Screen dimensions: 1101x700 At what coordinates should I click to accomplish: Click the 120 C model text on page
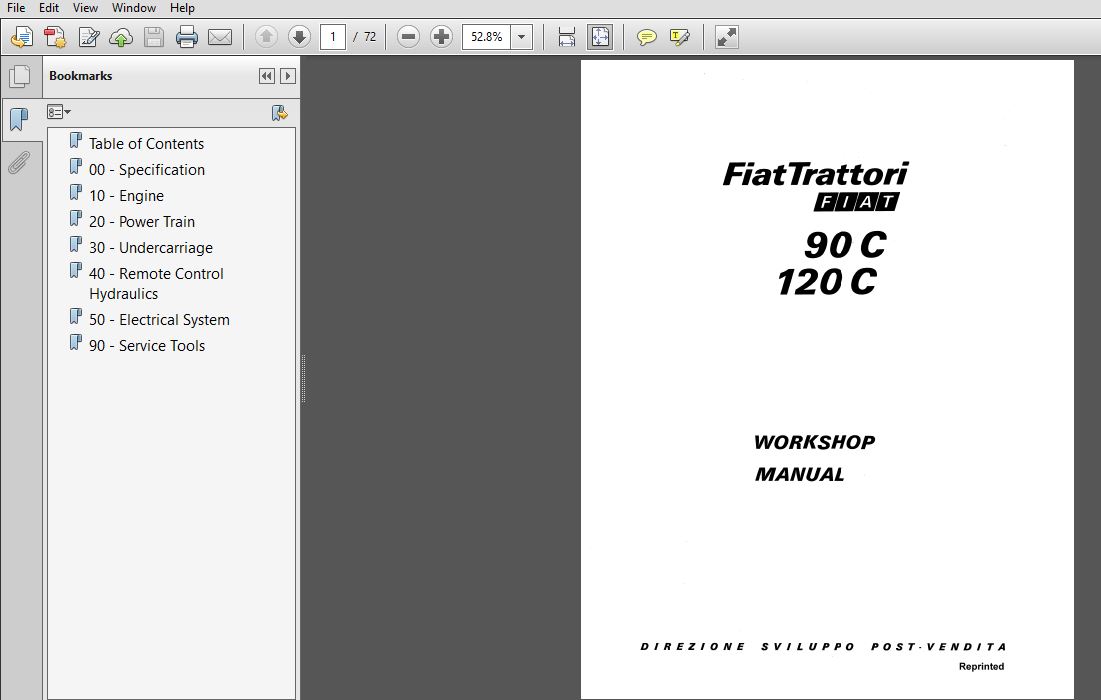(x=826, y=282)
